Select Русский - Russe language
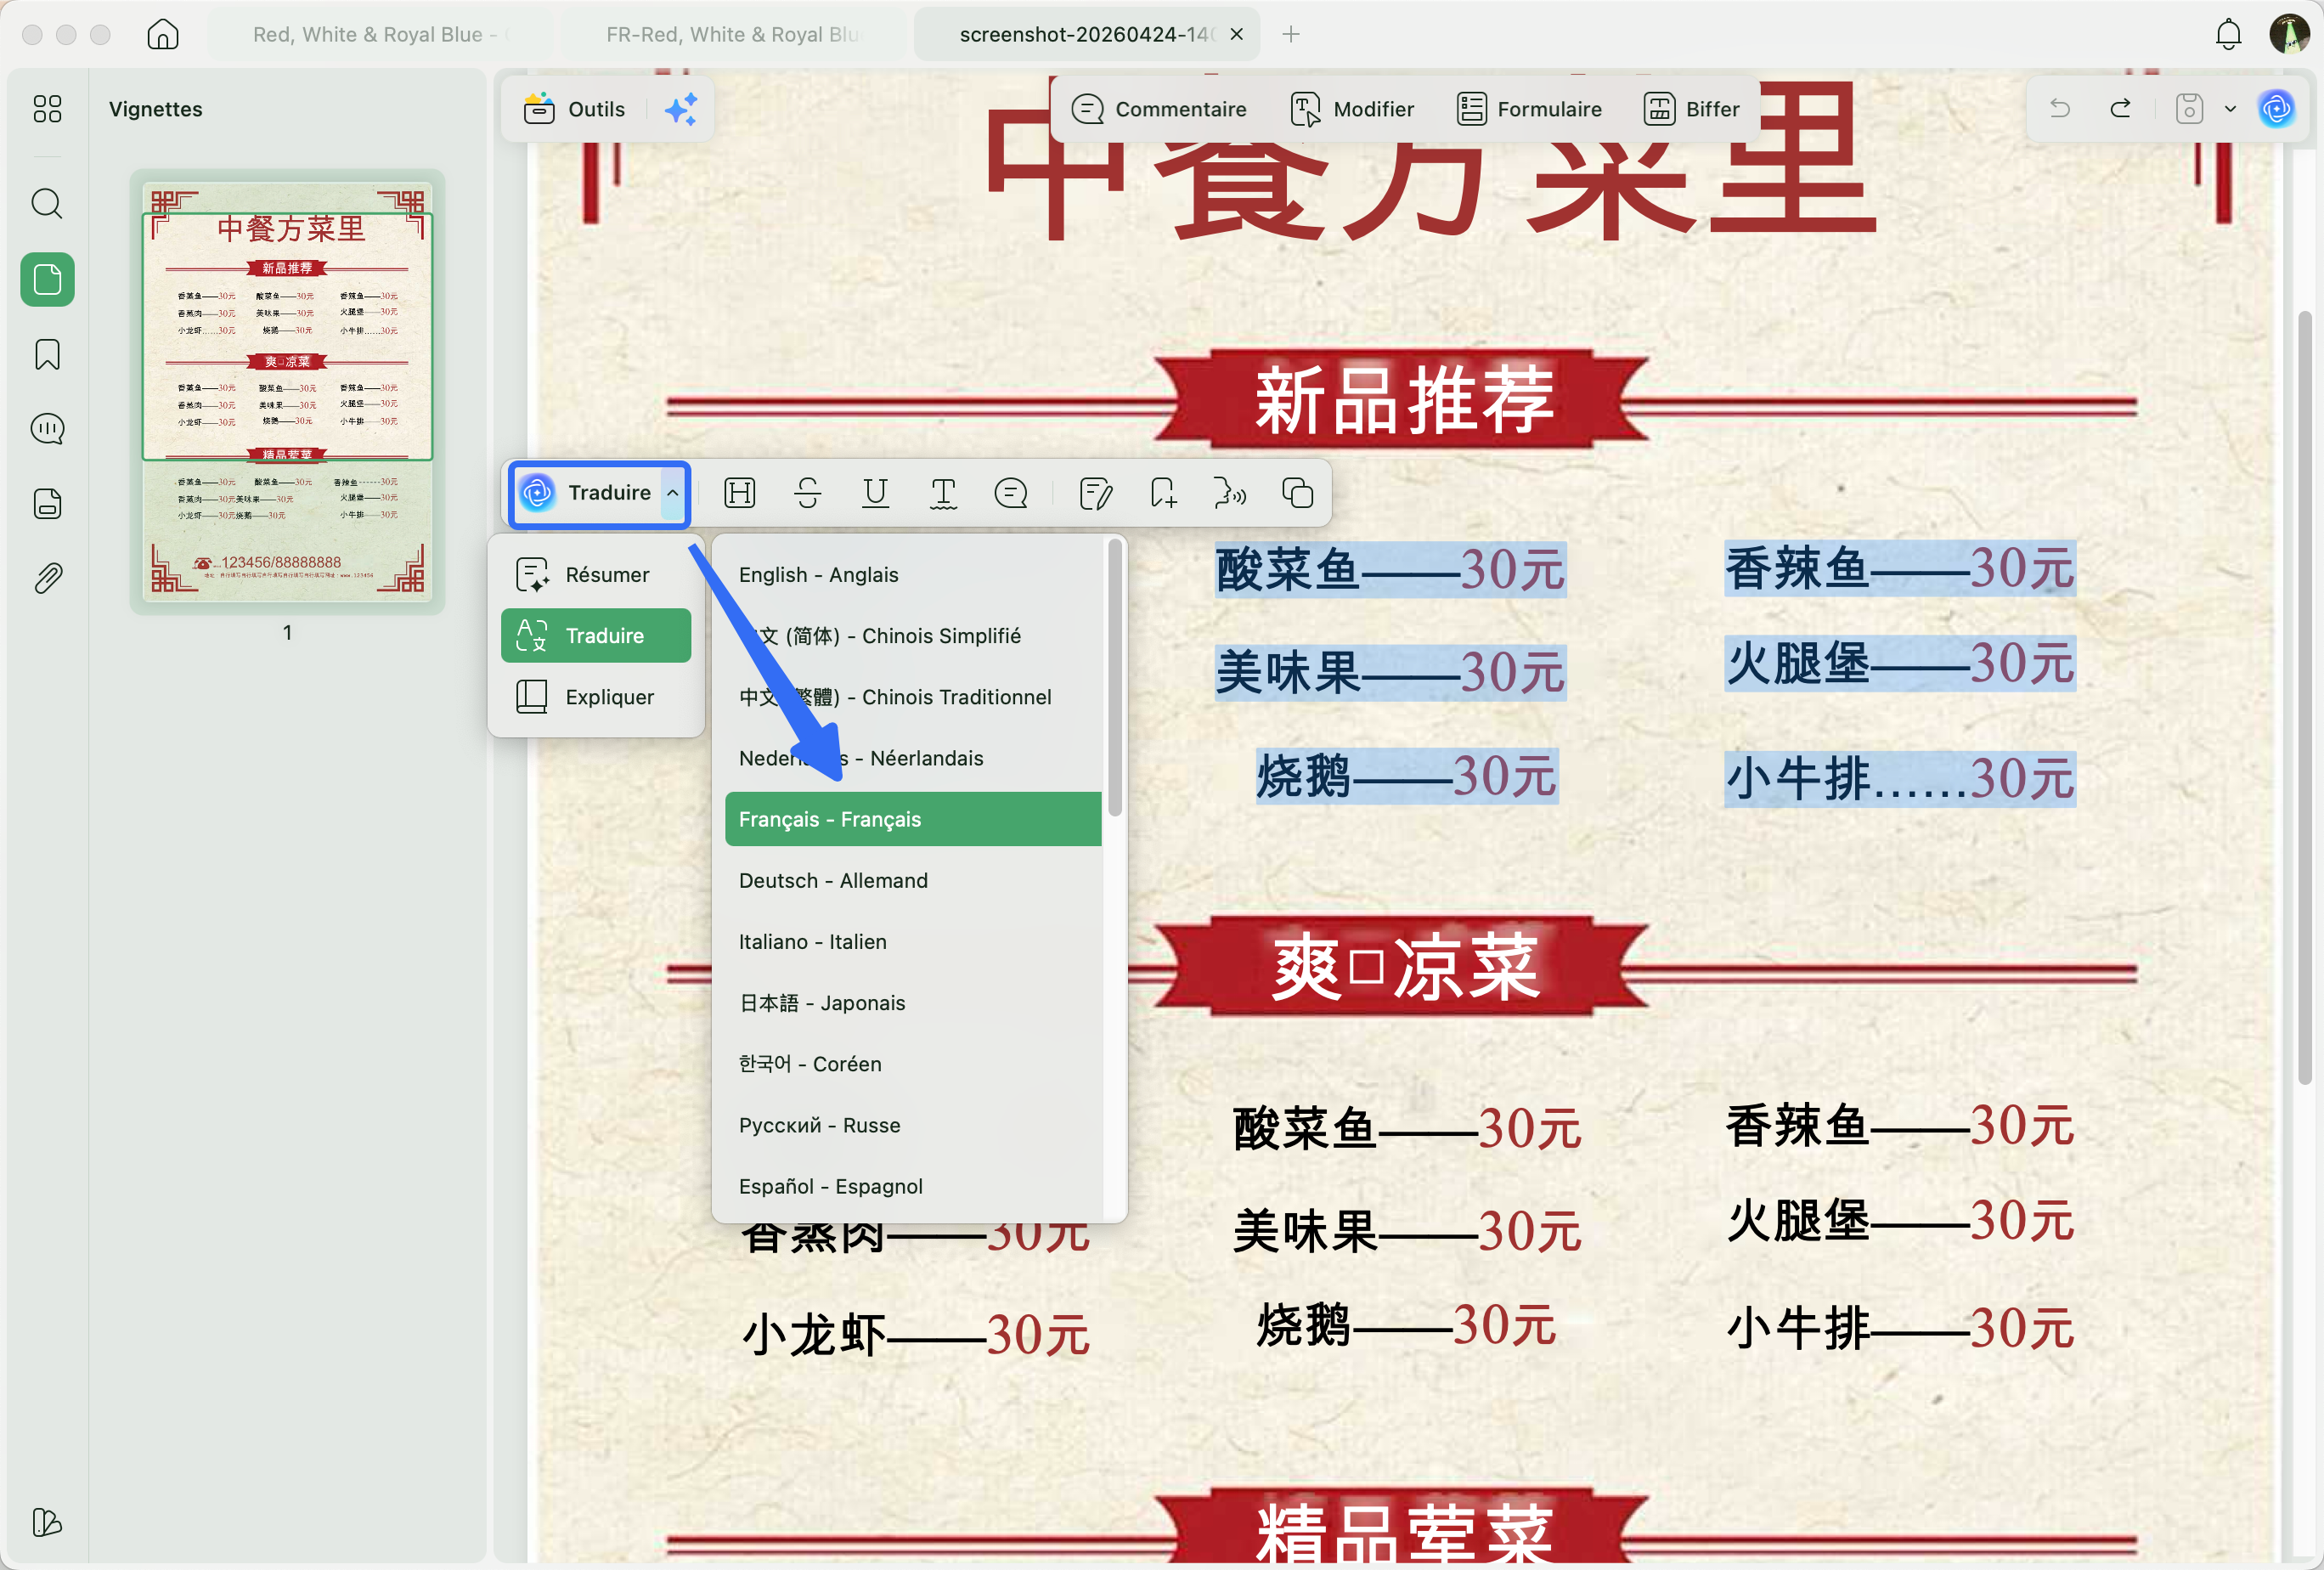The height and width of the screenshot is (1570, 2324). 913,1125
